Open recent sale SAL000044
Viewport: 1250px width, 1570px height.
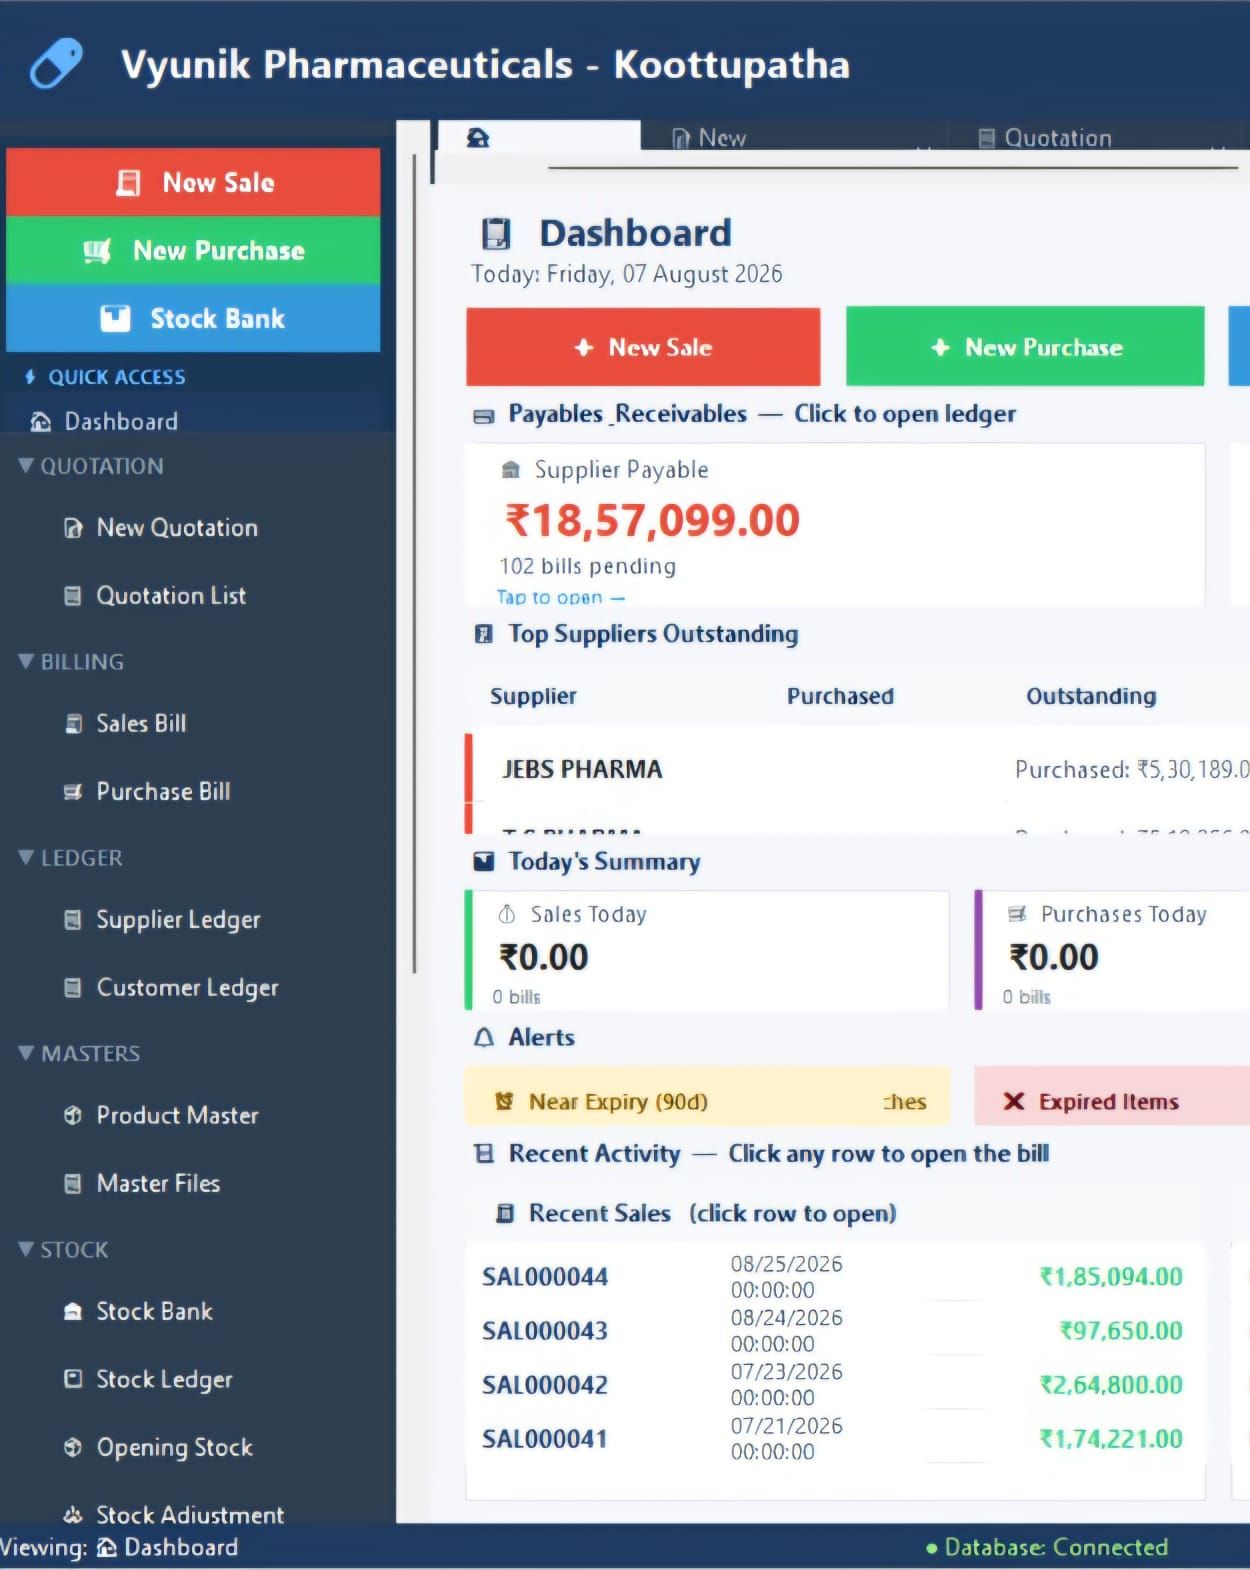(x=835, y=1277)
